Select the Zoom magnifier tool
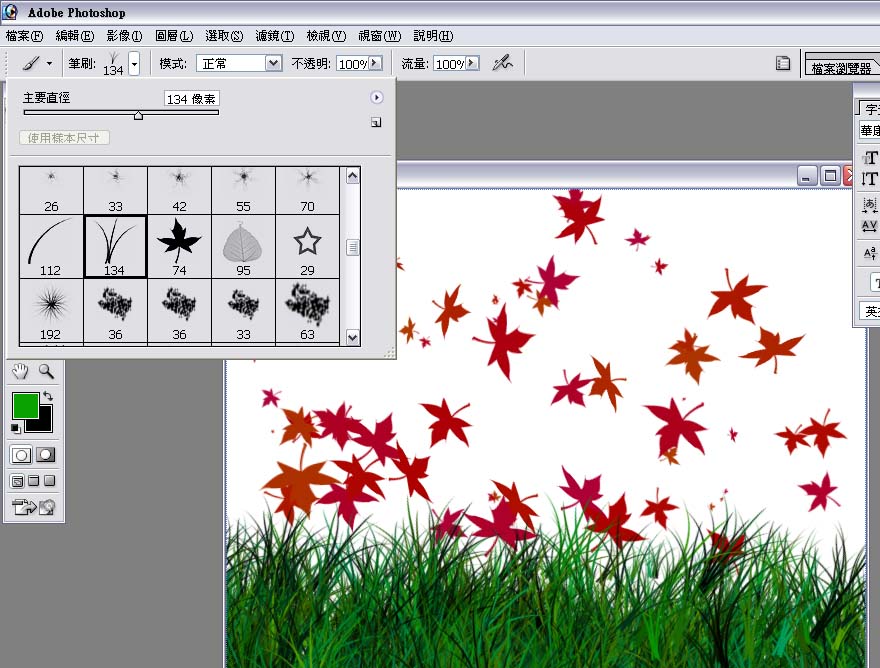 click(x=46, y=372)
